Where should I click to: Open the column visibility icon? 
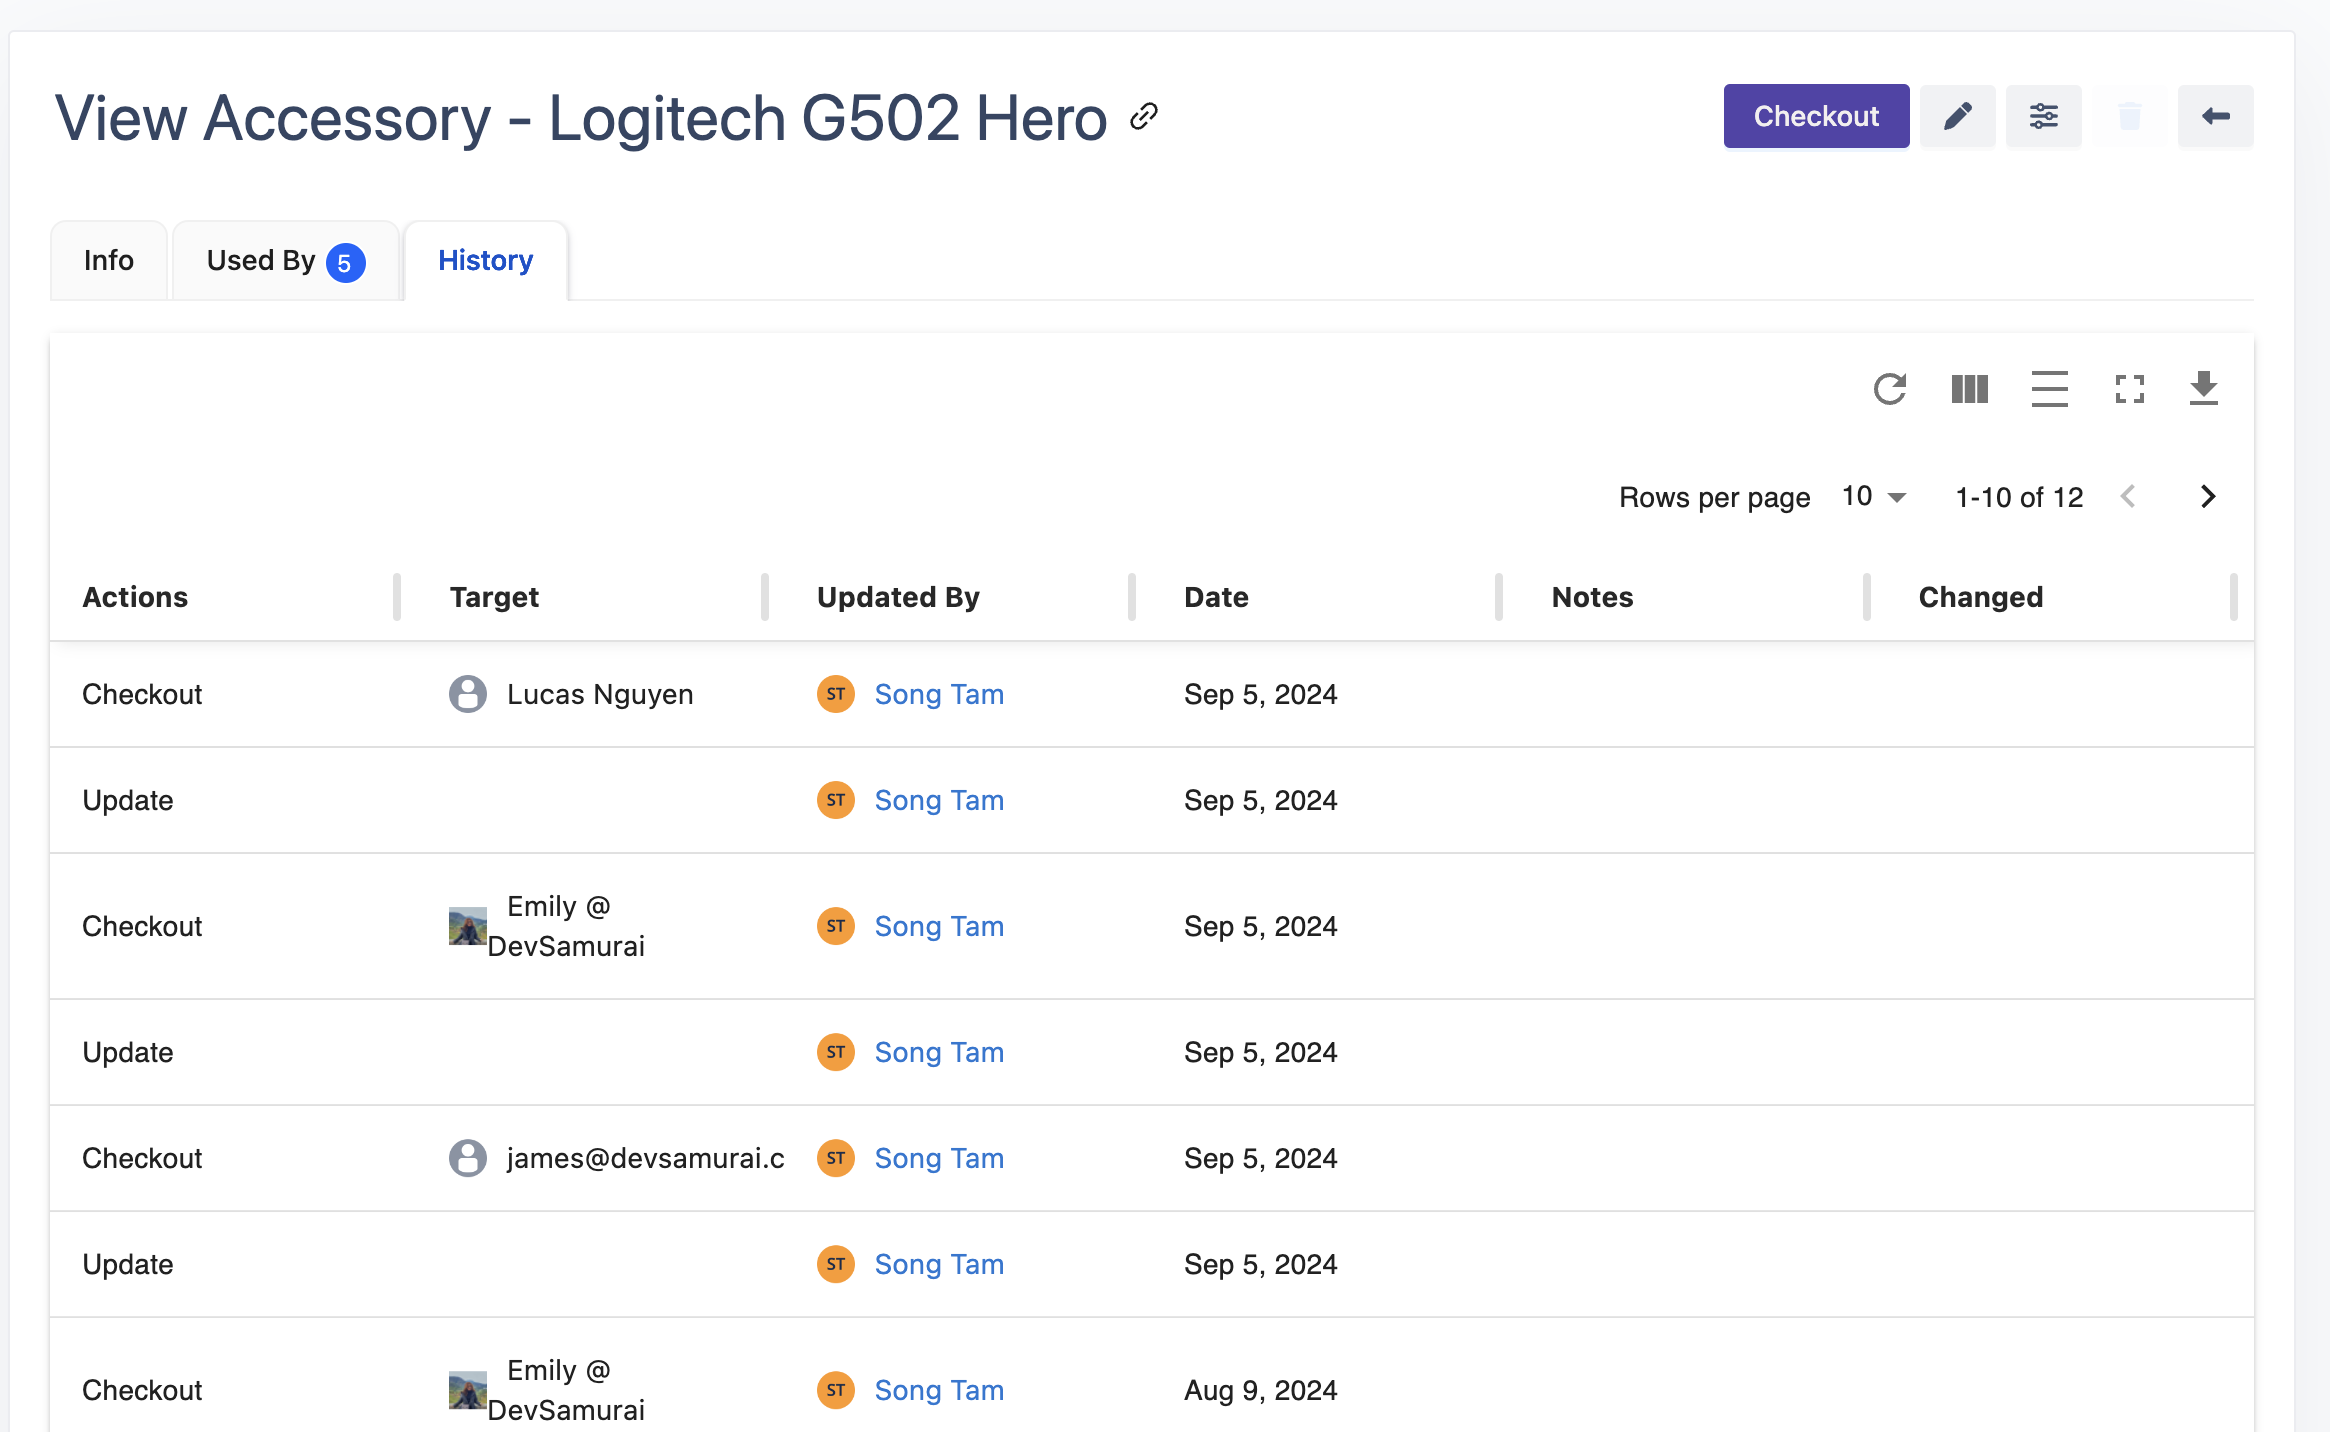tap(1969, 389)
